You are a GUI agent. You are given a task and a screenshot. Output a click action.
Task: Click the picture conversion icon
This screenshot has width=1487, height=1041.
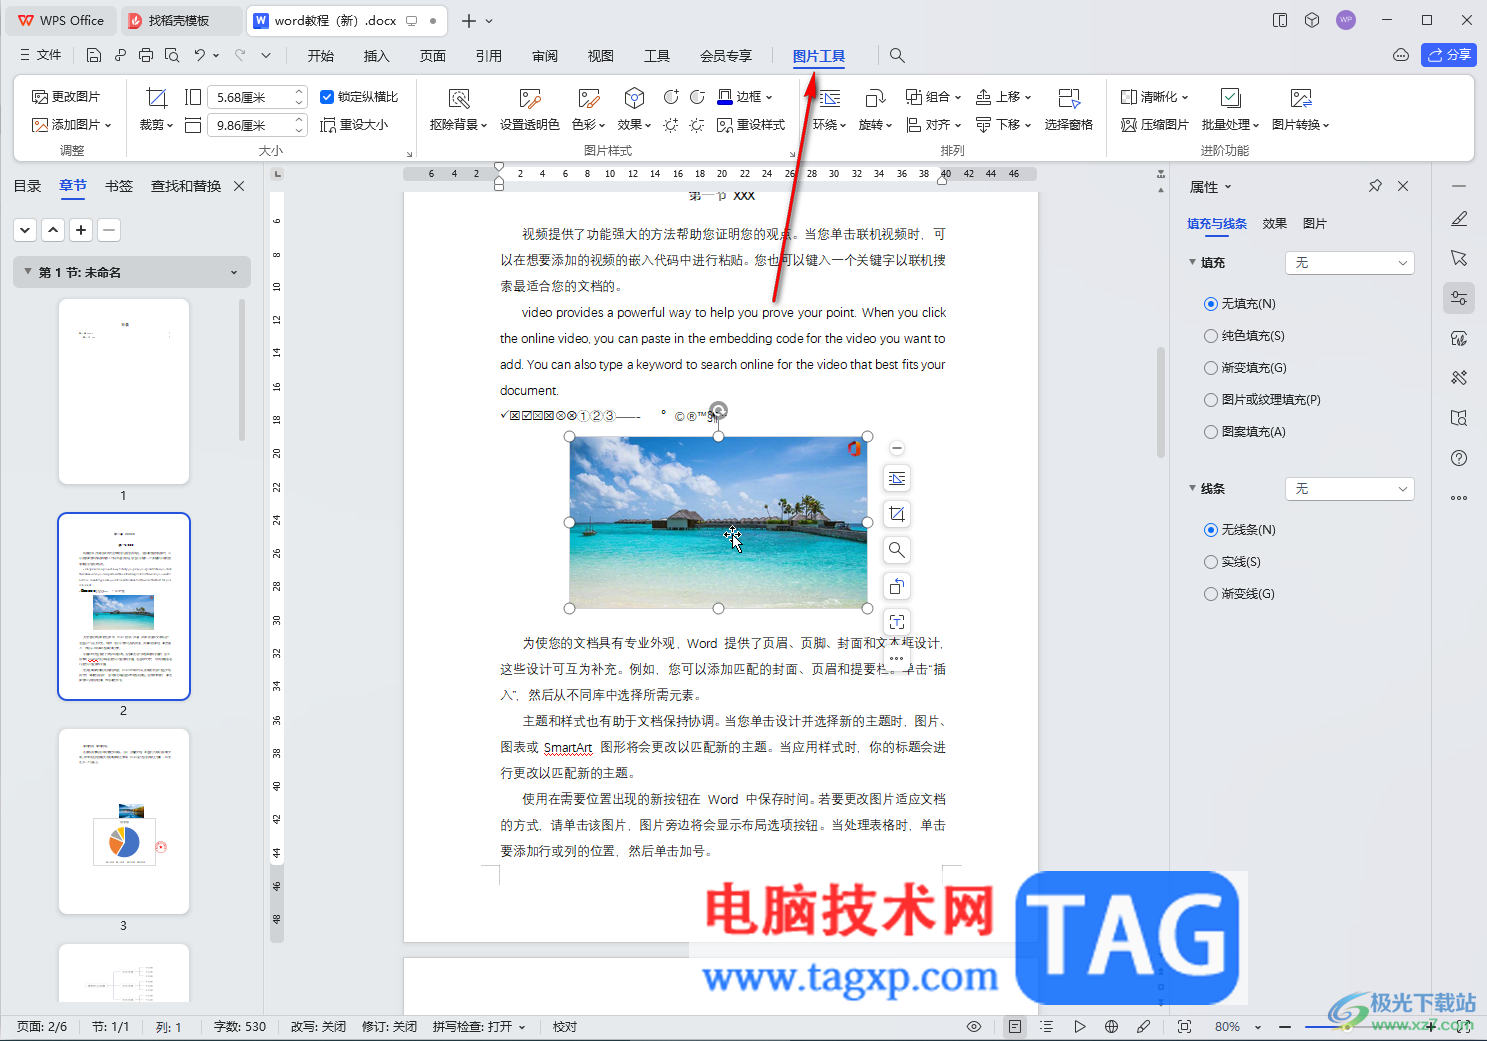tap(1301, 98)
